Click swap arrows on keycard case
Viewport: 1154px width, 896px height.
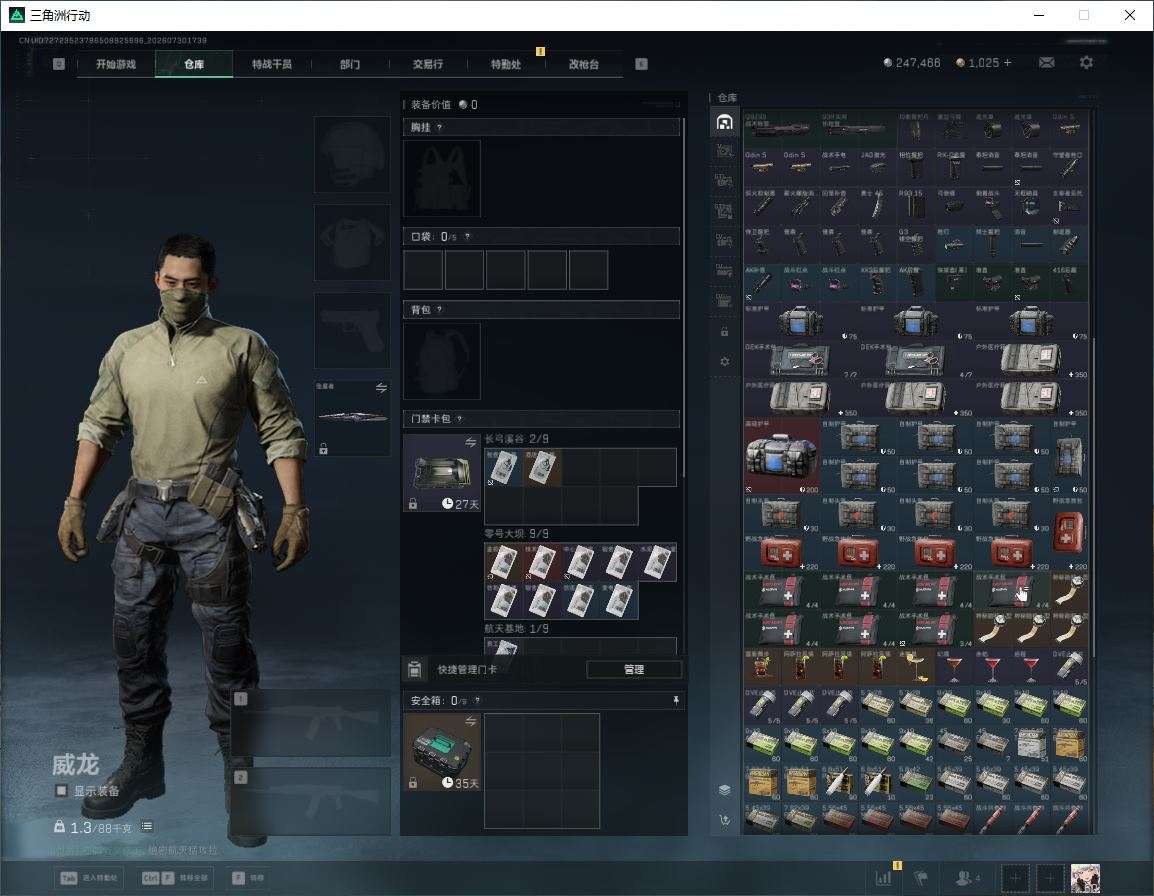click(x=470, y=442)
